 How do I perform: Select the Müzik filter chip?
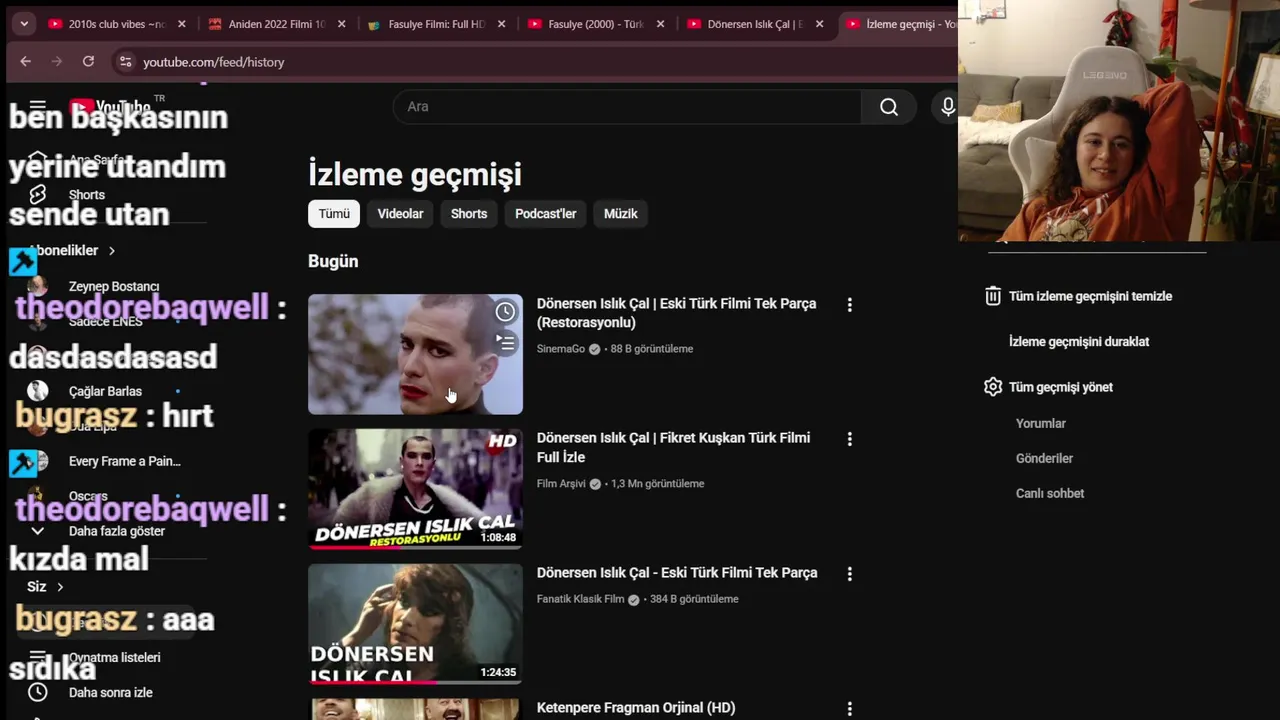pyautogui.click(x=620, y=214)
